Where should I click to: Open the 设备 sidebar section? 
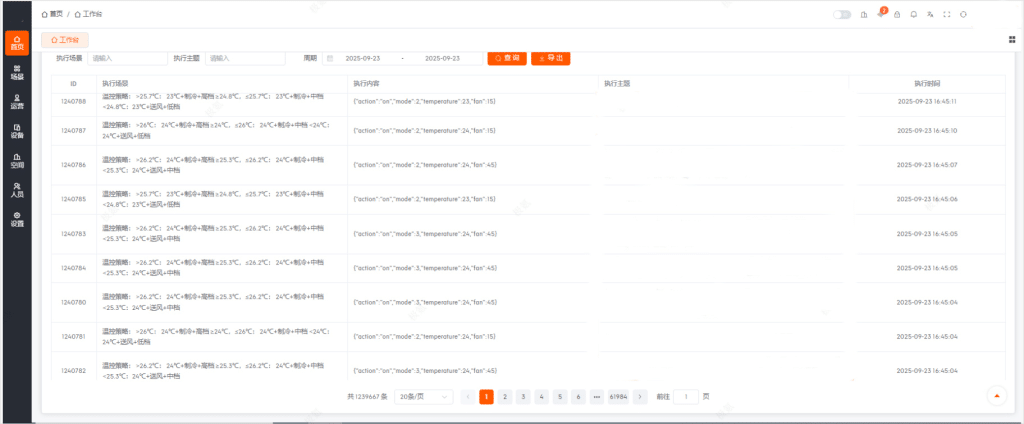17,131
